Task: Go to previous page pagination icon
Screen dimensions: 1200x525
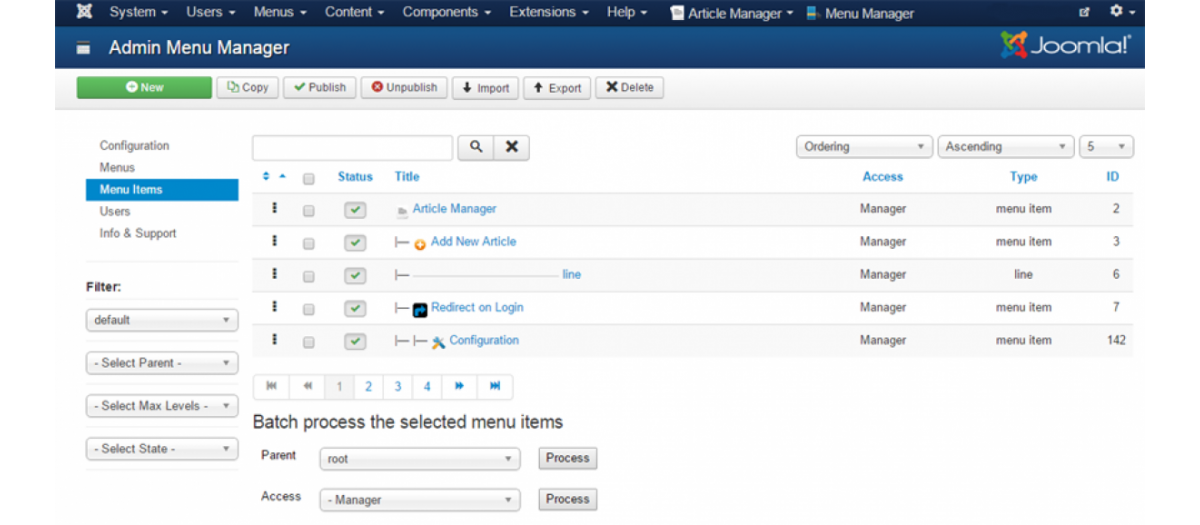Action: (x=308, y=386)
